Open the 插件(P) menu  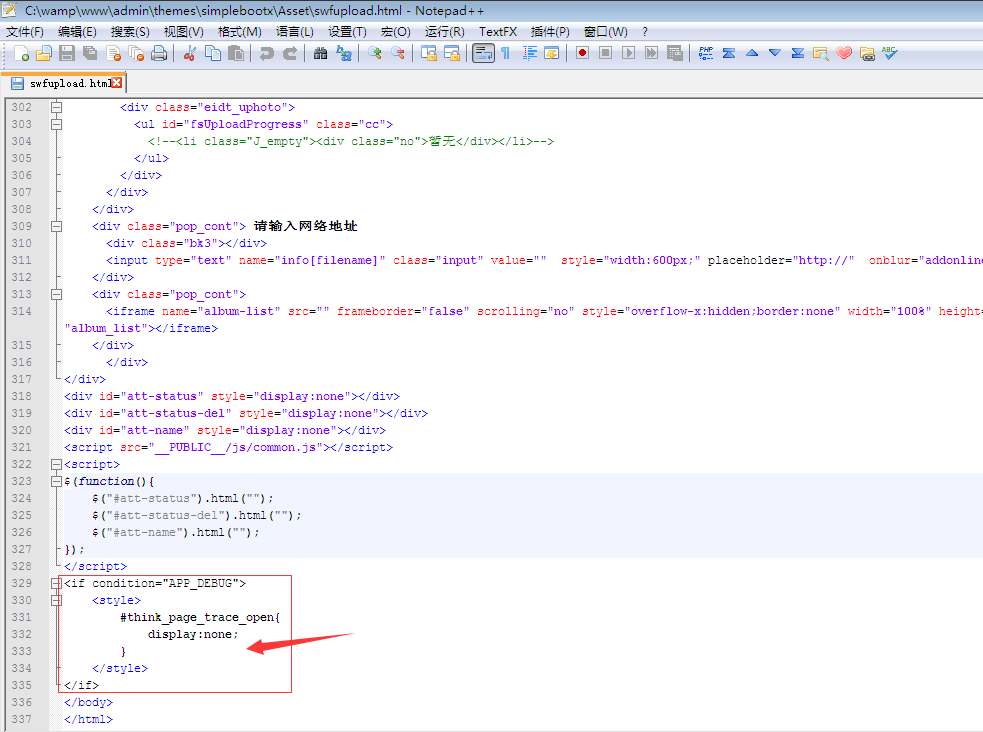coord(550,32)
